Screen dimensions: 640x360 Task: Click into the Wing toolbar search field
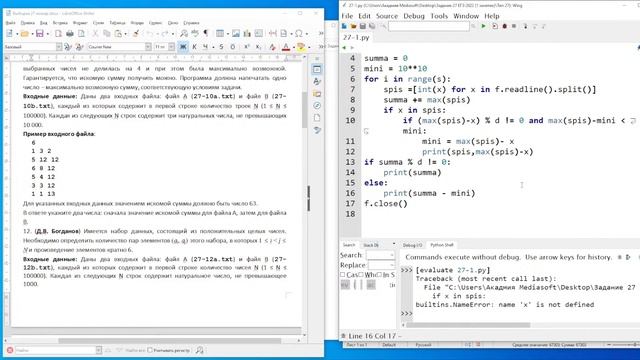[x=429, y=27]
